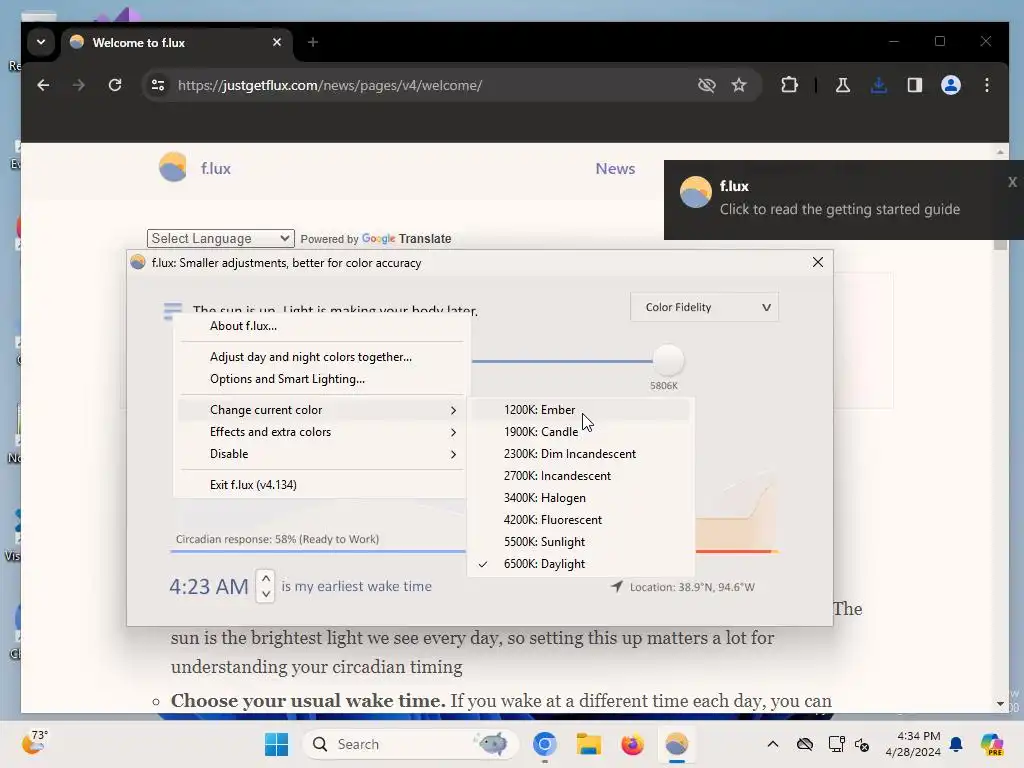Select 2700K: Incandescent color

[579, 475]
